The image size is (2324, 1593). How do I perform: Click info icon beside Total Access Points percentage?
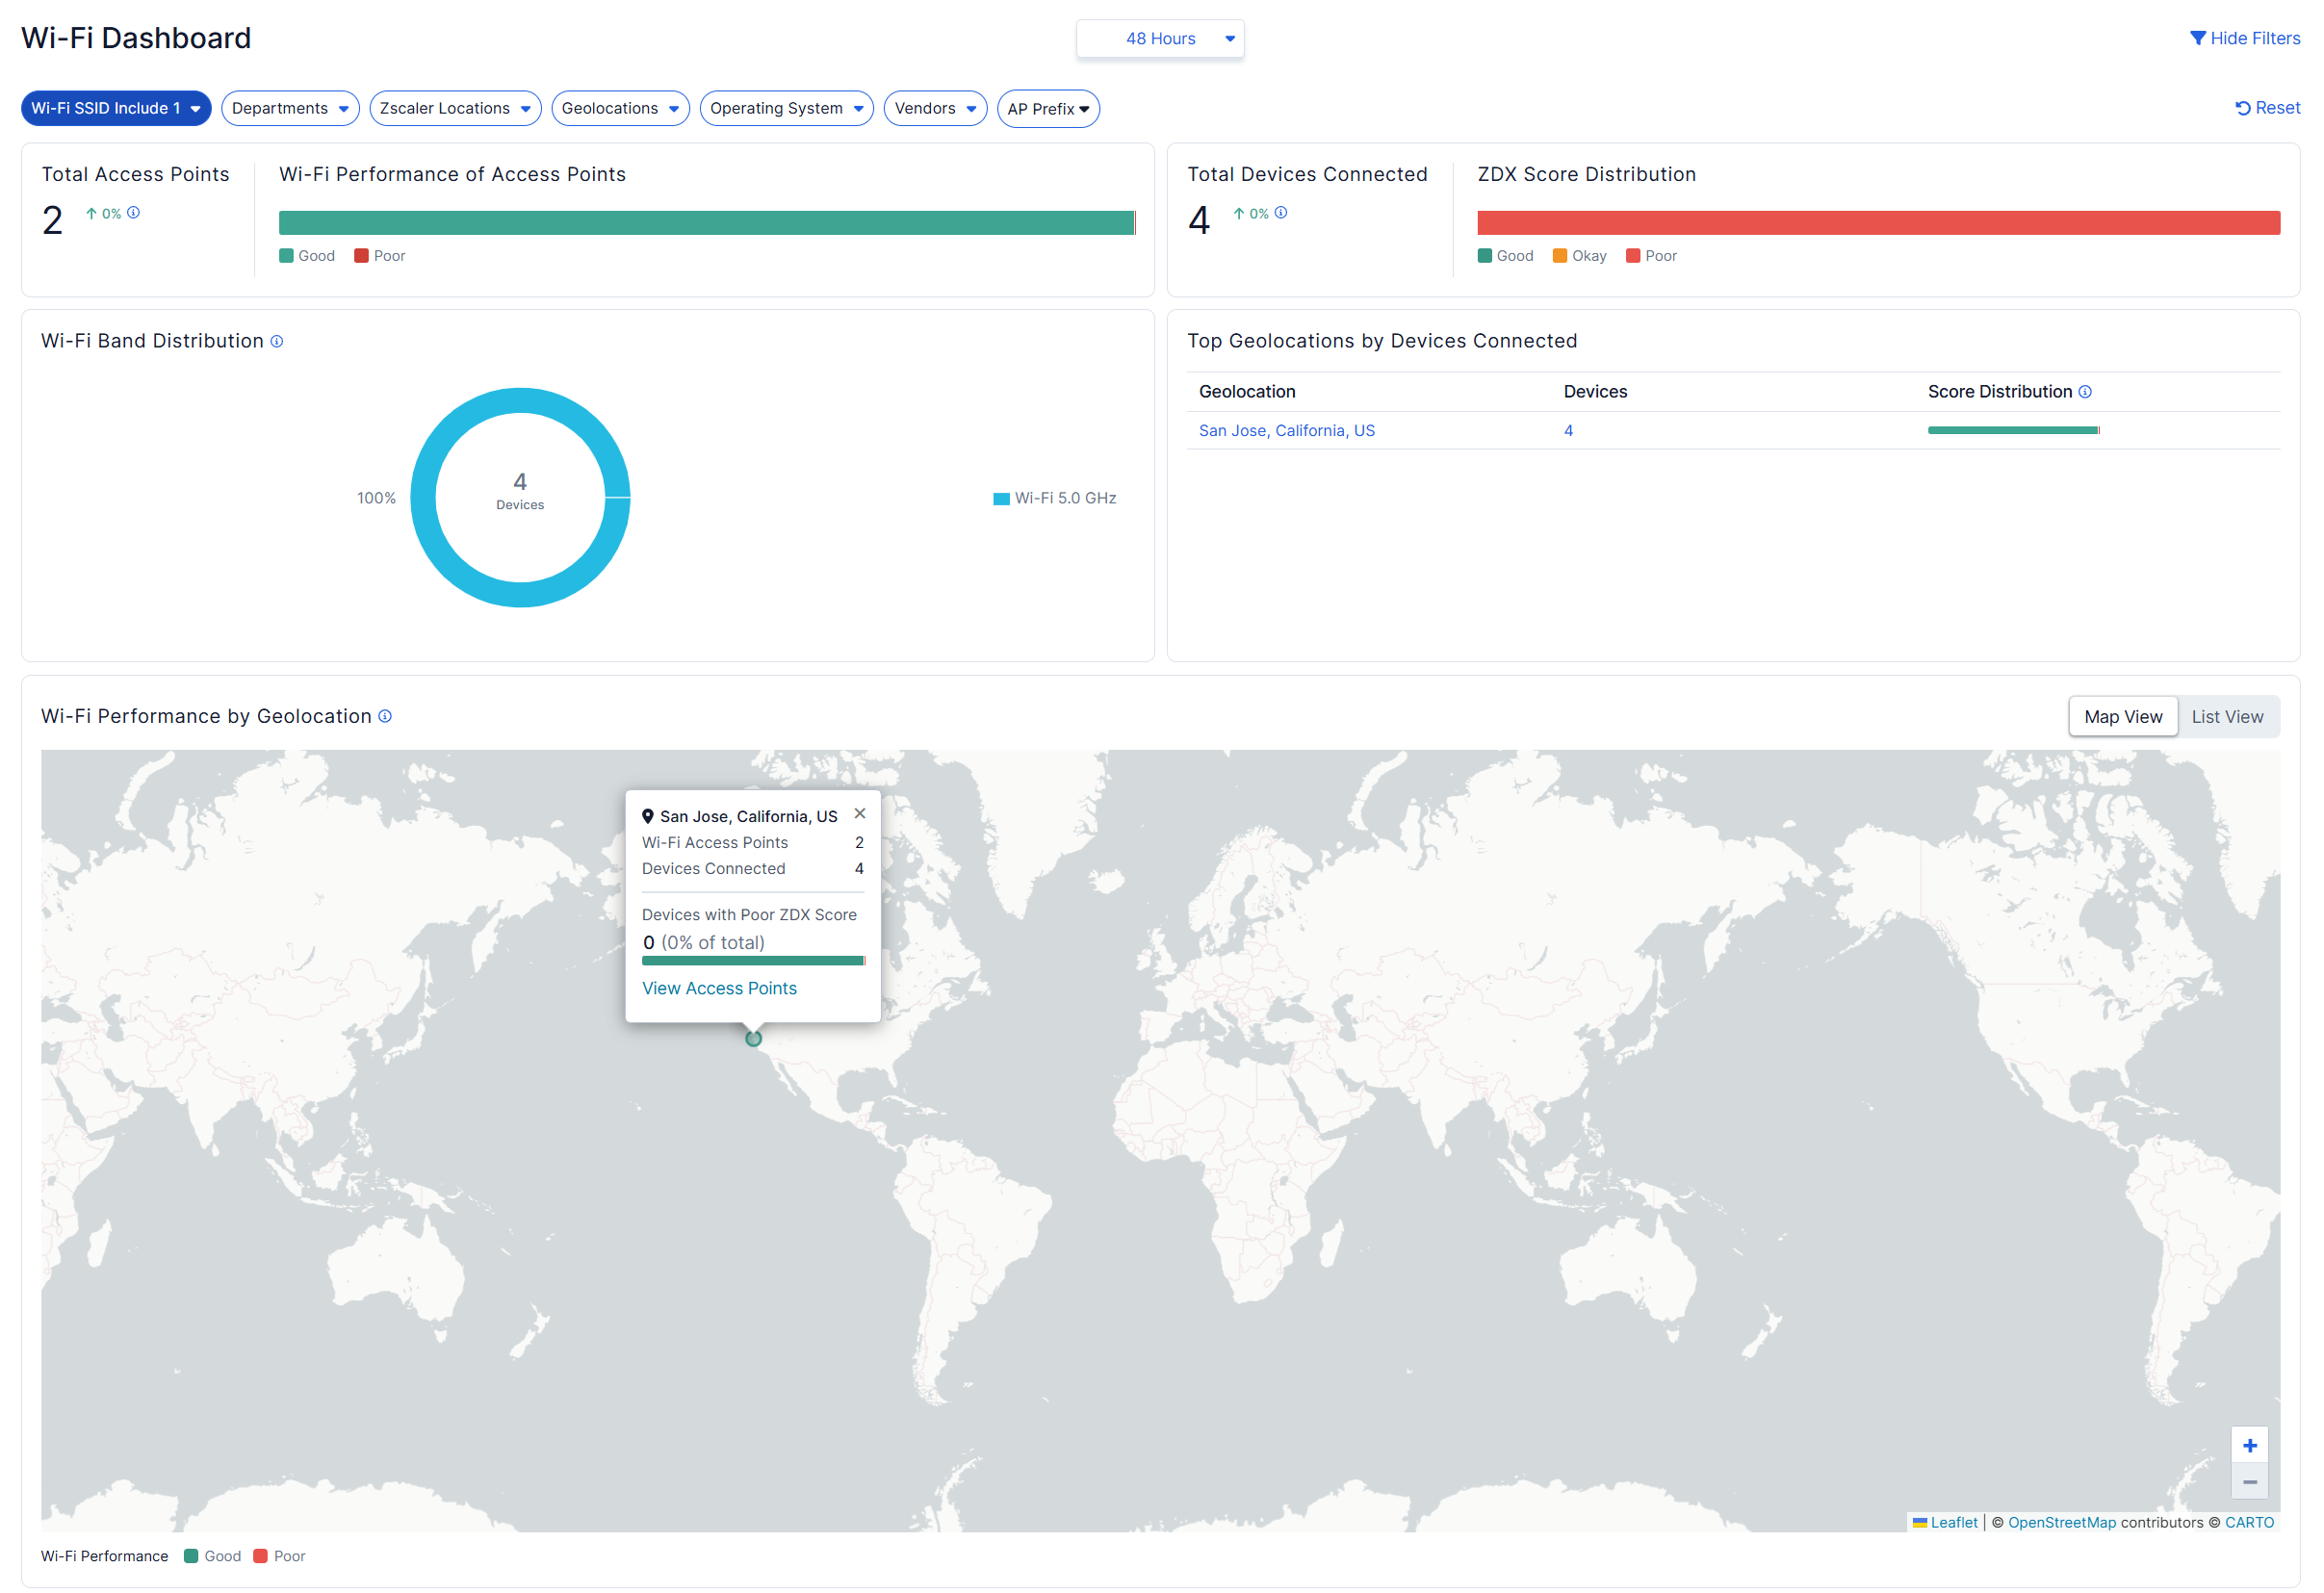[x=134, y=213]
